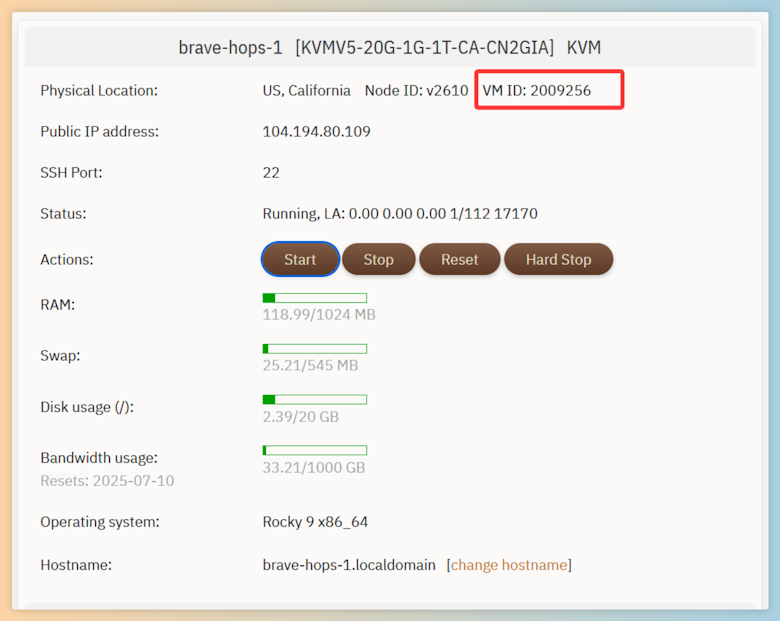Viewport: 780px width, 621px height.
Task: Click the Swap label
Action: point(60,356)
